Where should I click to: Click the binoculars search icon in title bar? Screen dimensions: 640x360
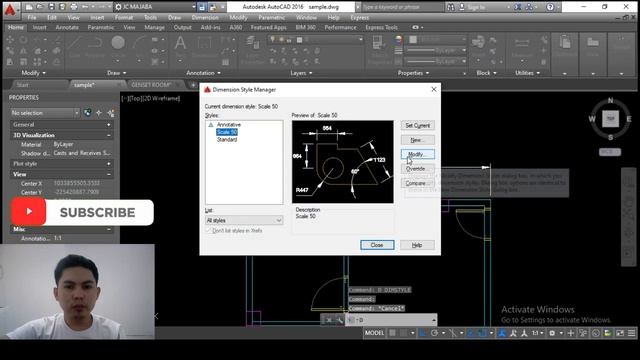(x=451, y=7)
